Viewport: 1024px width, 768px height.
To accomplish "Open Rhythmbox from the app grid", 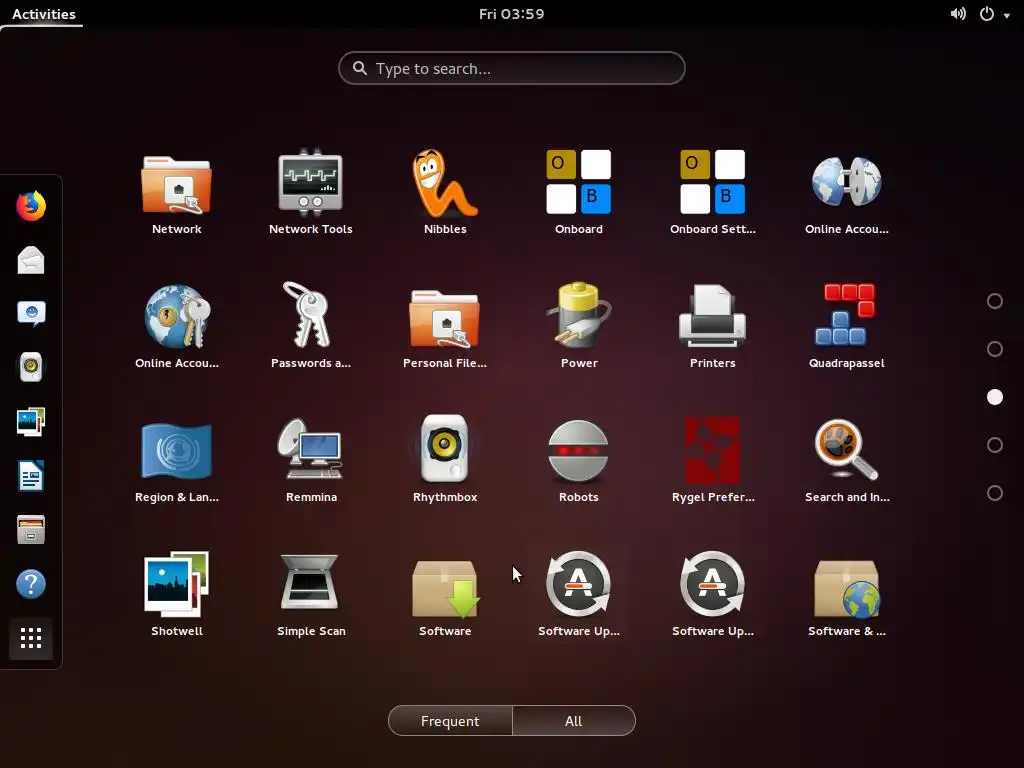I will click(x=445, y=460).
